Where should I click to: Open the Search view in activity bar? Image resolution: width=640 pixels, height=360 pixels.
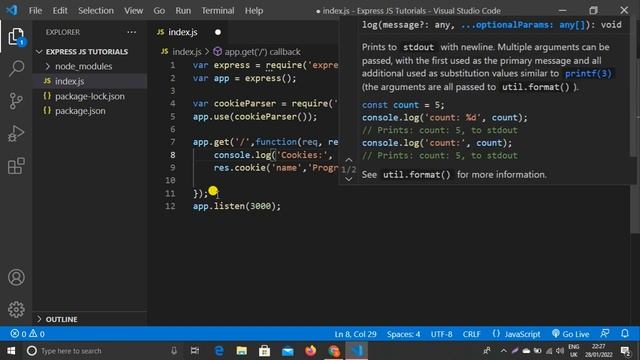pos(16,68)
